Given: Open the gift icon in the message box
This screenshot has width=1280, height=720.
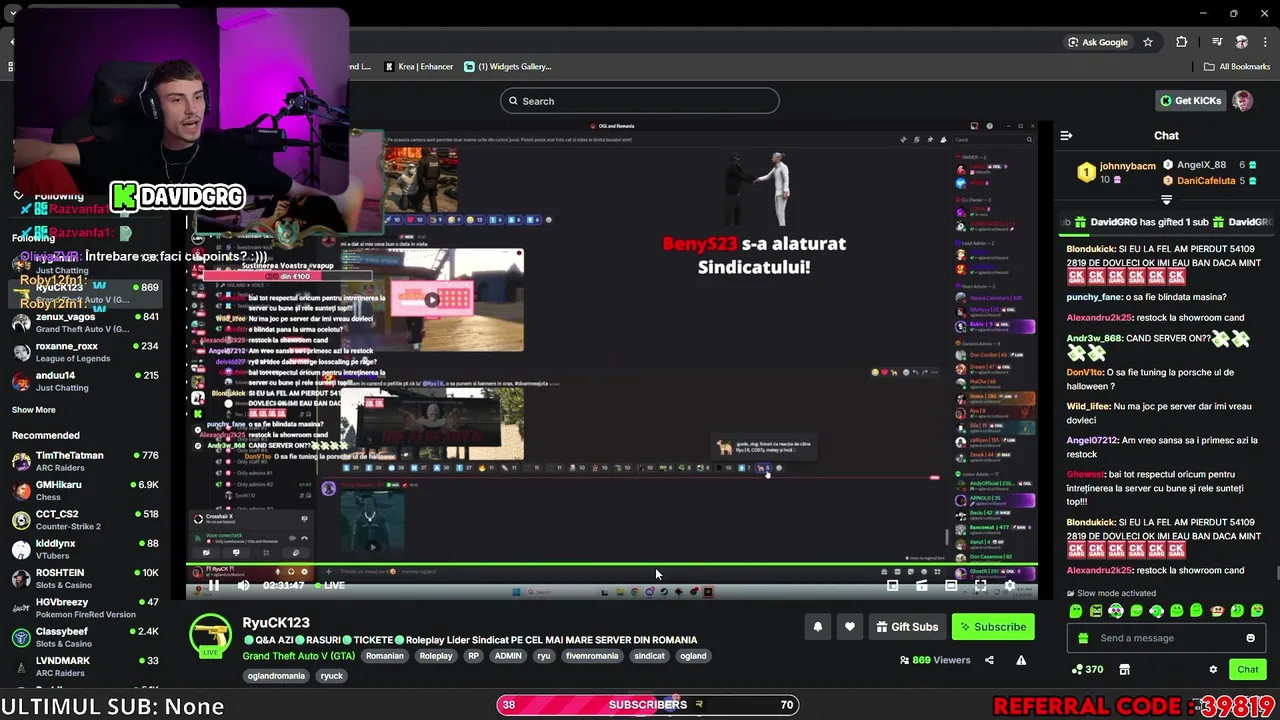Looking at the screenshot, I should pyautogui.click(x=1083, y=638).
